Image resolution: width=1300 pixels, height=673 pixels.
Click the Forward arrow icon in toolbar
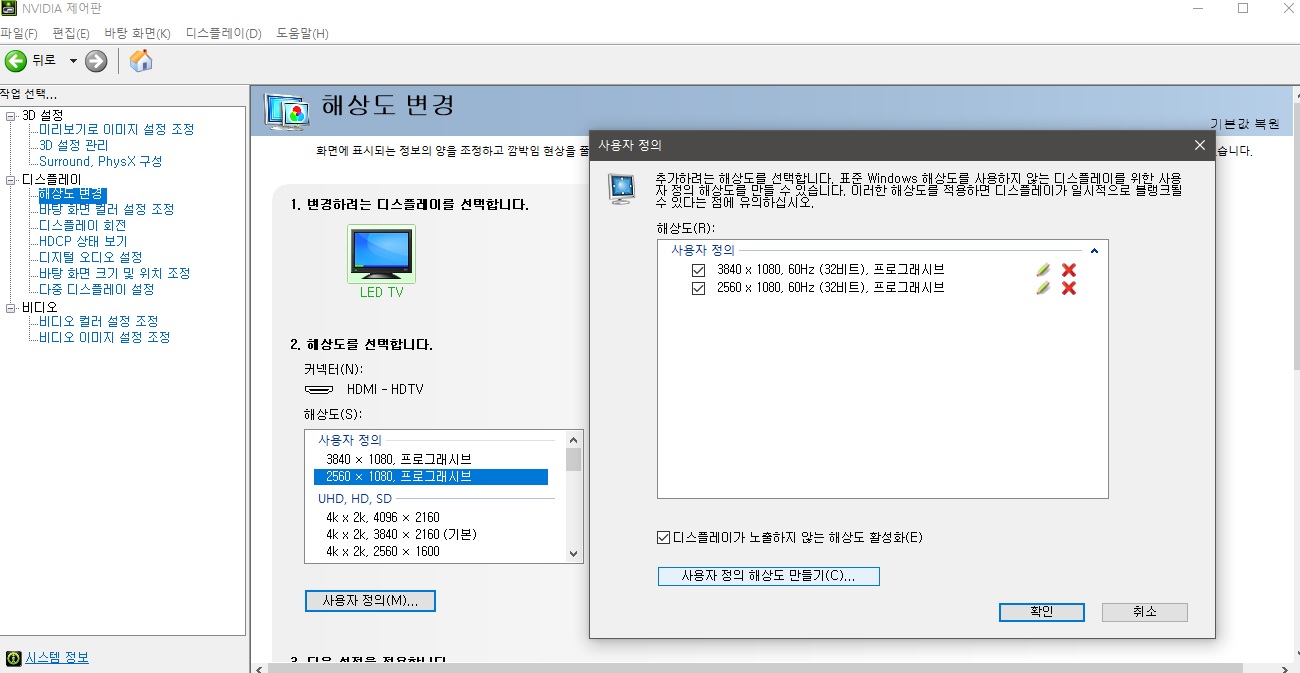point(96,61)
